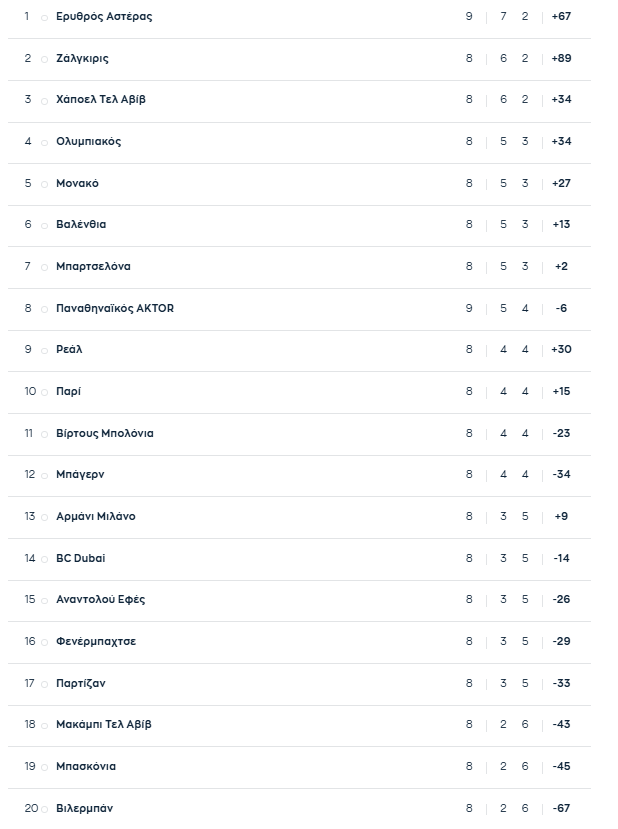Image resolution: width=618 pixels, height=829 pixels.
Task: Open the Βίρτους Μπολόνια team page
Action: tap(104, 434)
